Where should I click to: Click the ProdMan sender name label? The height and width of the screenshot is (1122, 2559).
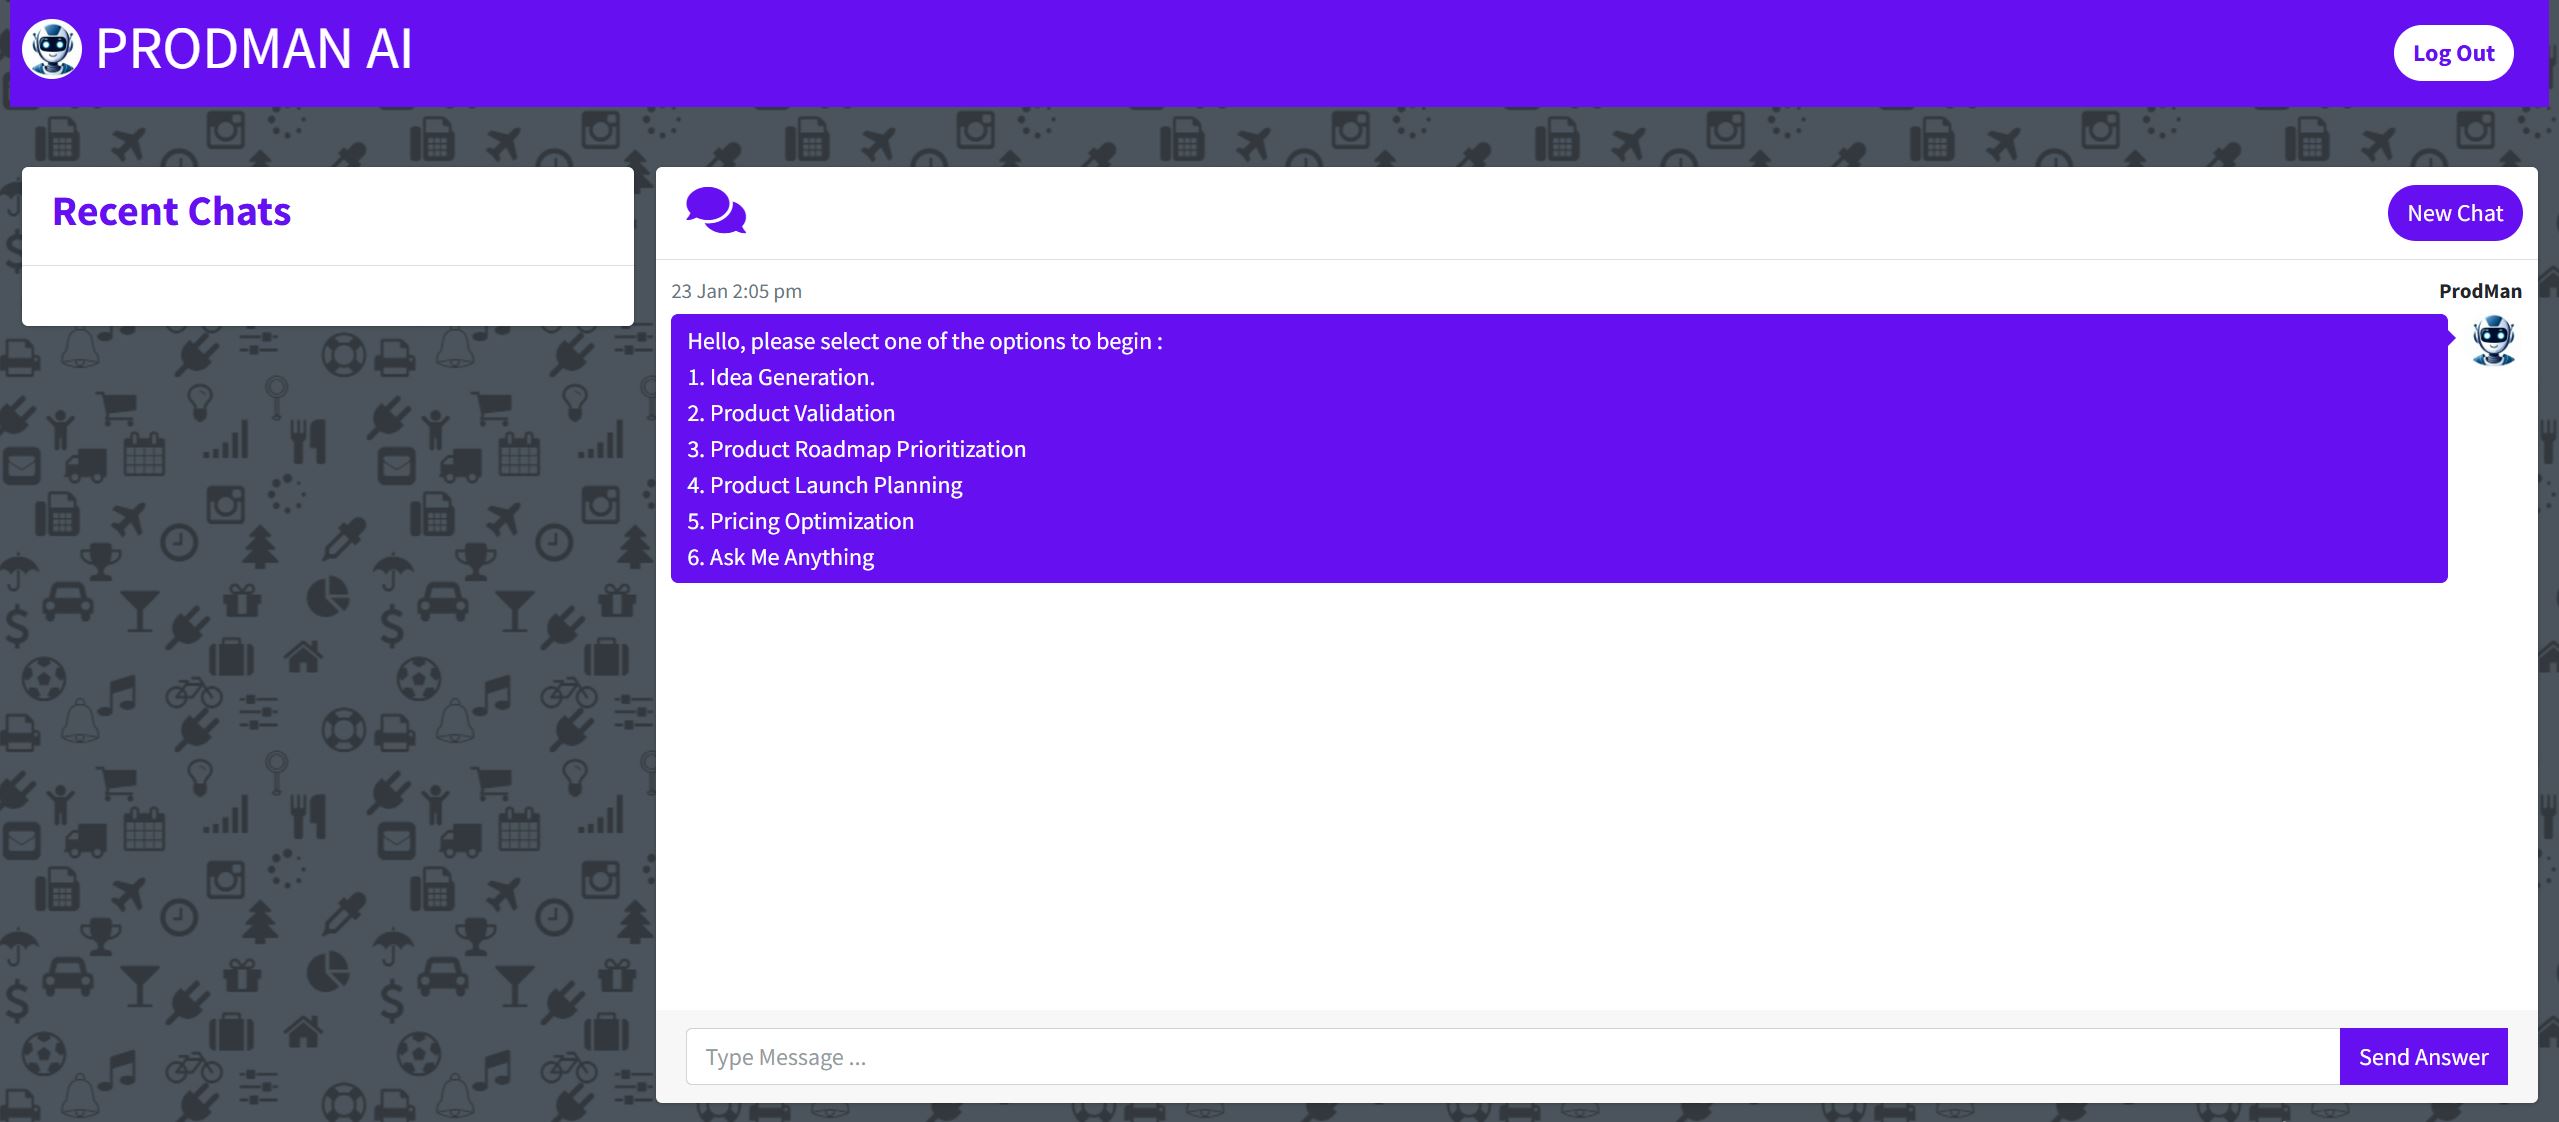pyautogui.click(x=2479, y=291)
